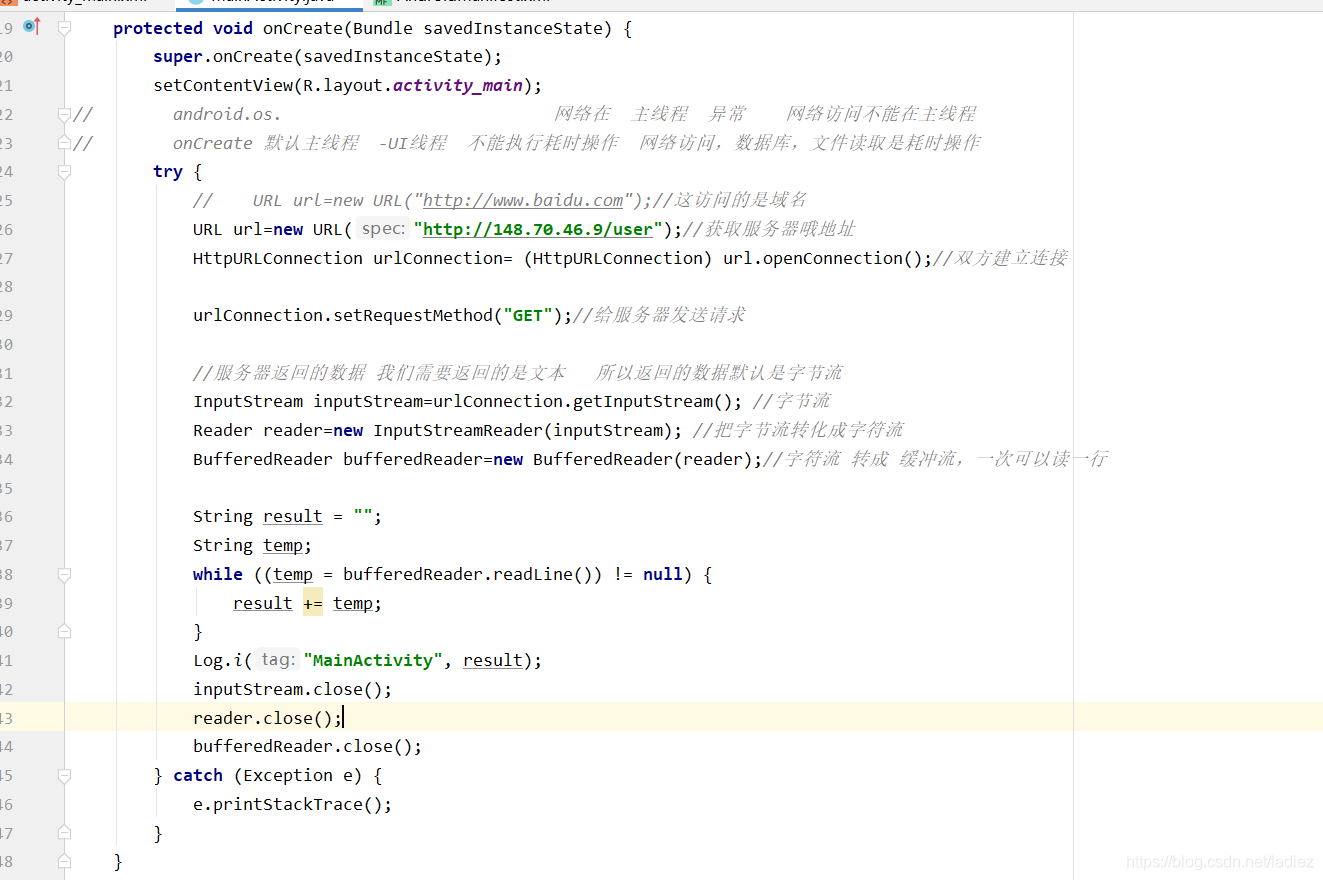Click the fold marker on the catch line
Screen dimensions: 1323x880
click(x=65, y=776)
